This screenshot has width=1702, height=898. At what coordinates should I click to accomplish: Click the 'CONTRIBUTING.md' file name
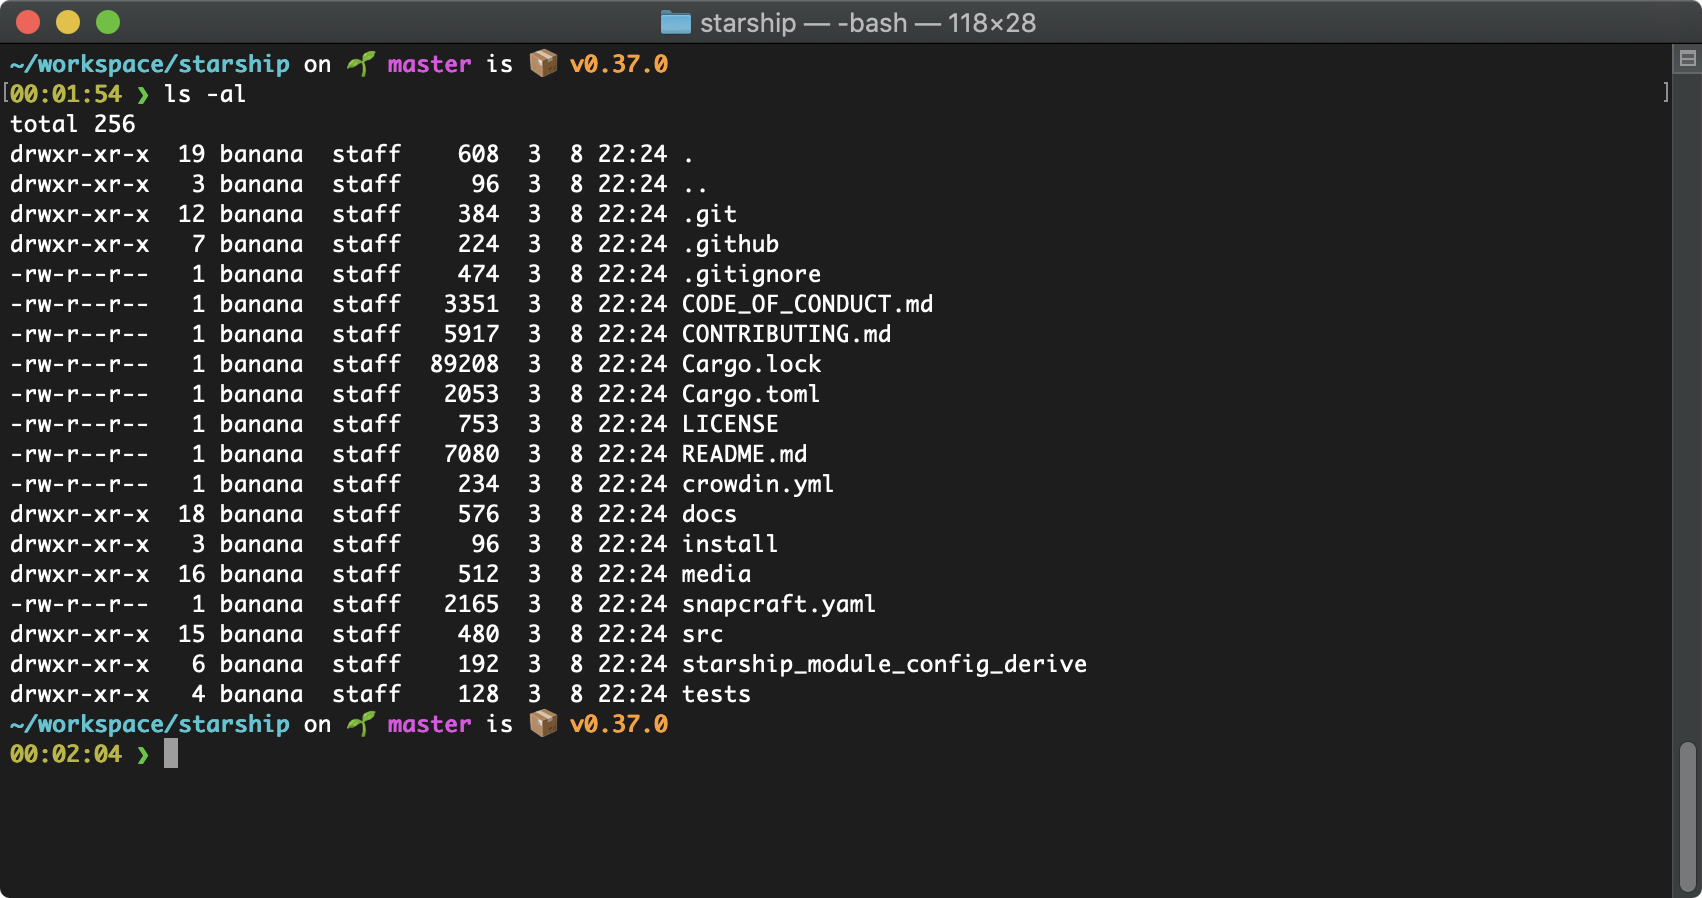point(787,334)
